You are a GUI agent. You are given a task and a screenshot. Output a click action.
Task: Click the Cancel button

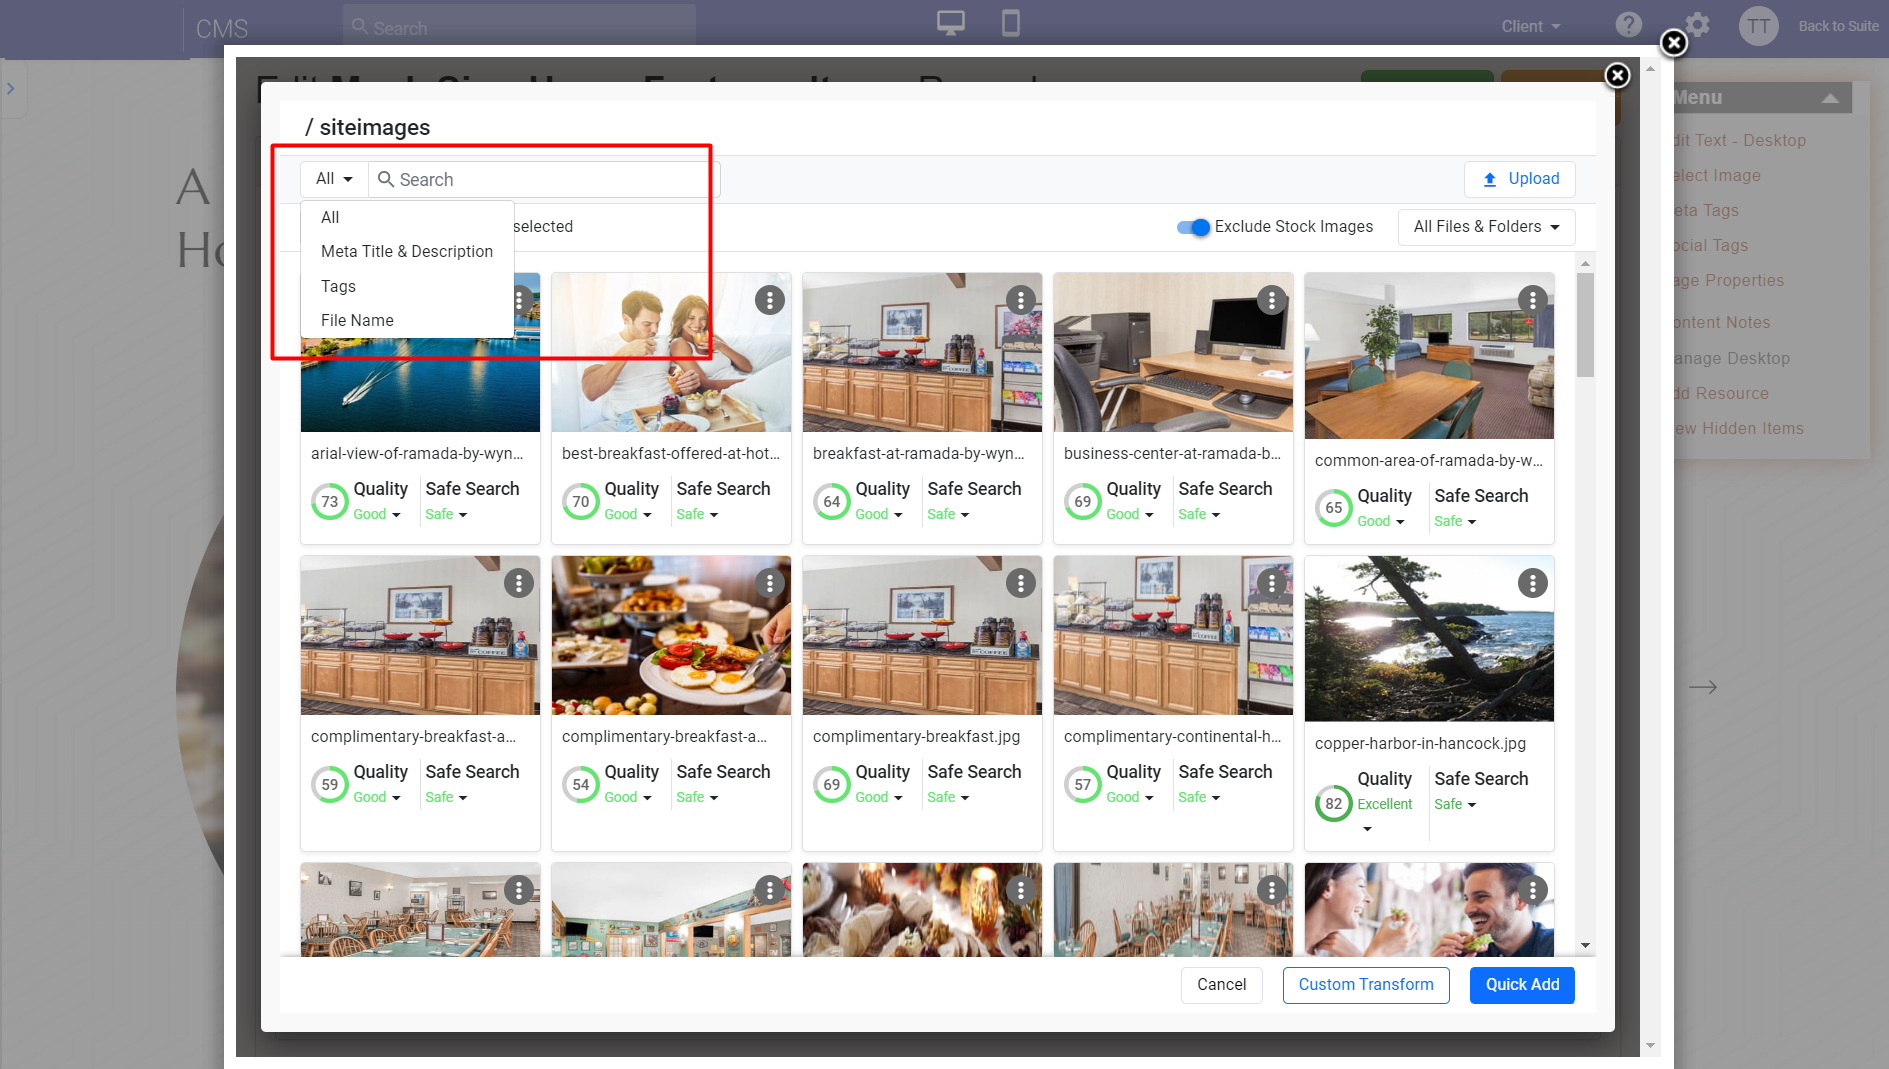click(1221, 985)
